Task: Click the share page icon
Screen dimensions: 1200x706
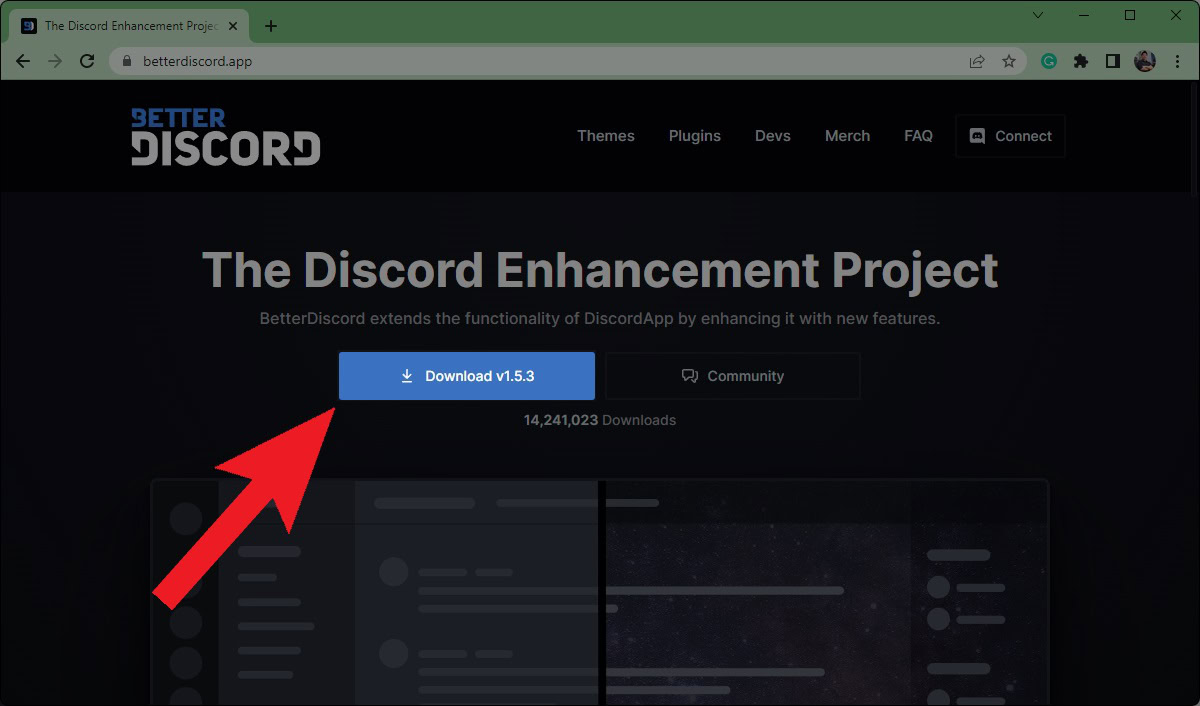Action: [x=977, y=61]
